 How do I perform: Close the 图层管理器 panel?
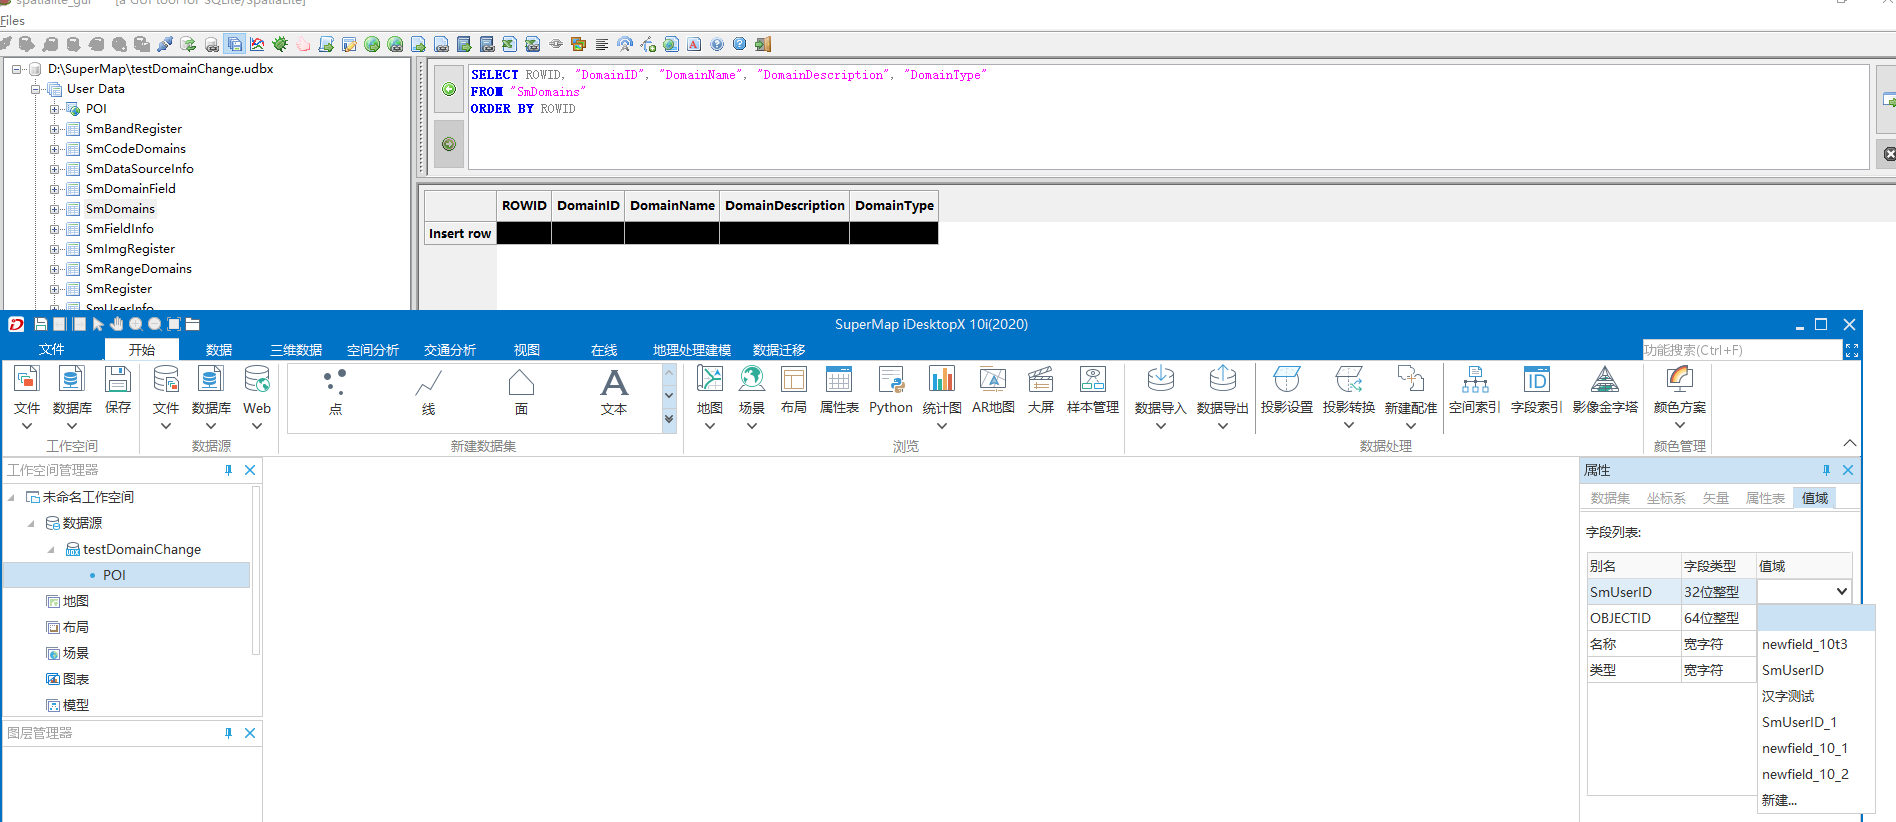(x=250, y=733)
